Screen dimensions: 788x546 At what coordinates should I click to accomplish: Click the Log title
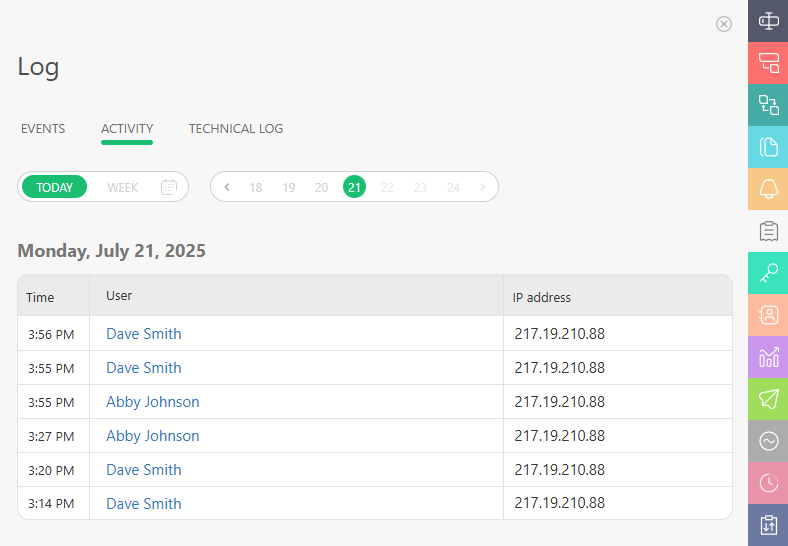click(x=38, y=68)
